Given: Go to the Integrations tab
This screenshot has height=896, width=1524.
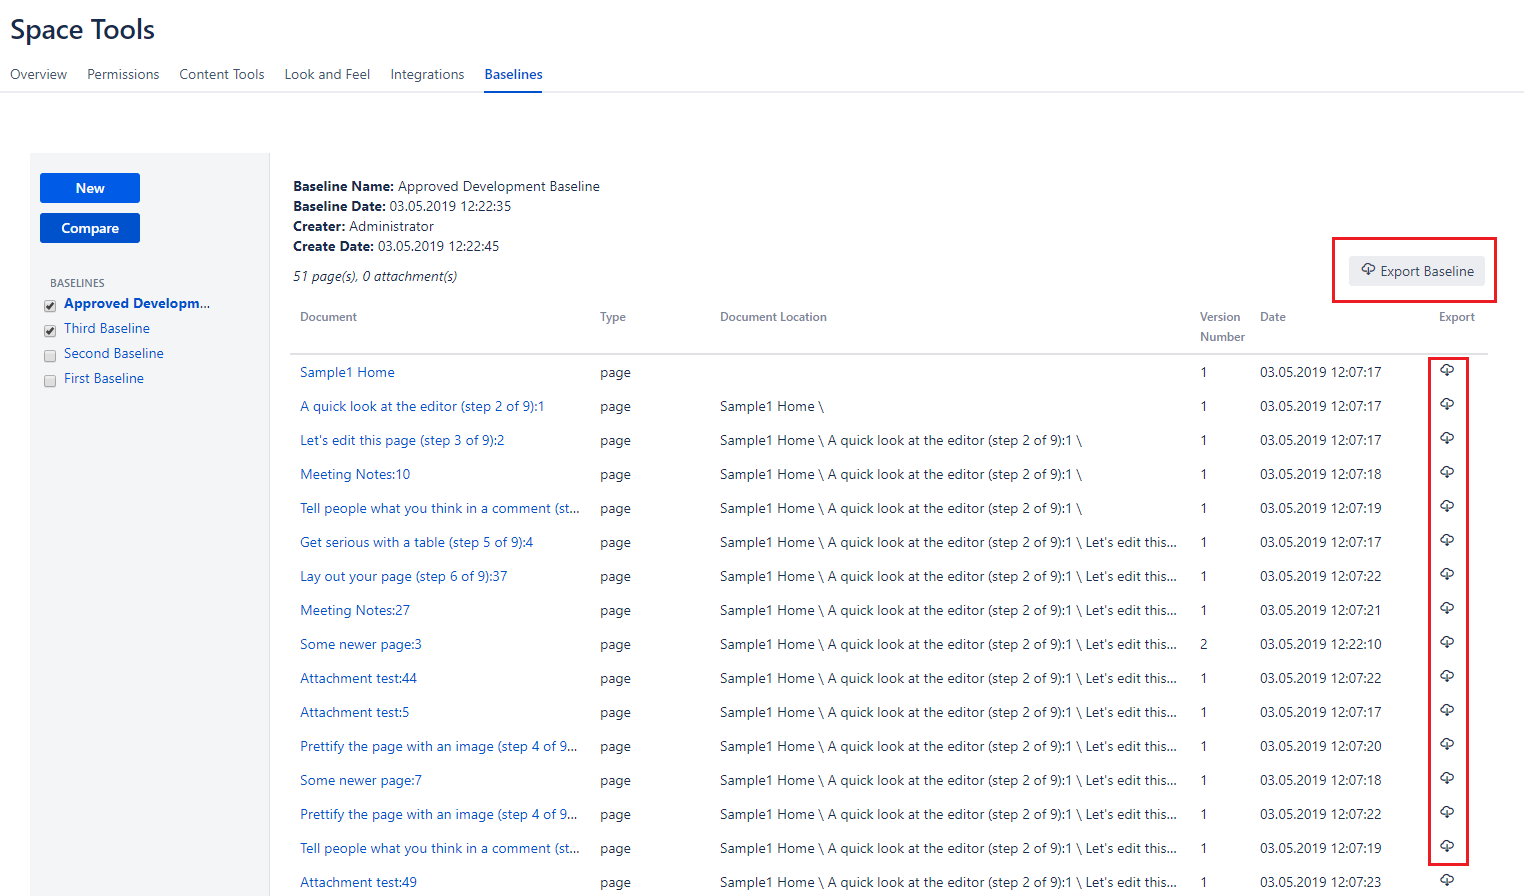Looking at the screenshot, I should point(427,74).
